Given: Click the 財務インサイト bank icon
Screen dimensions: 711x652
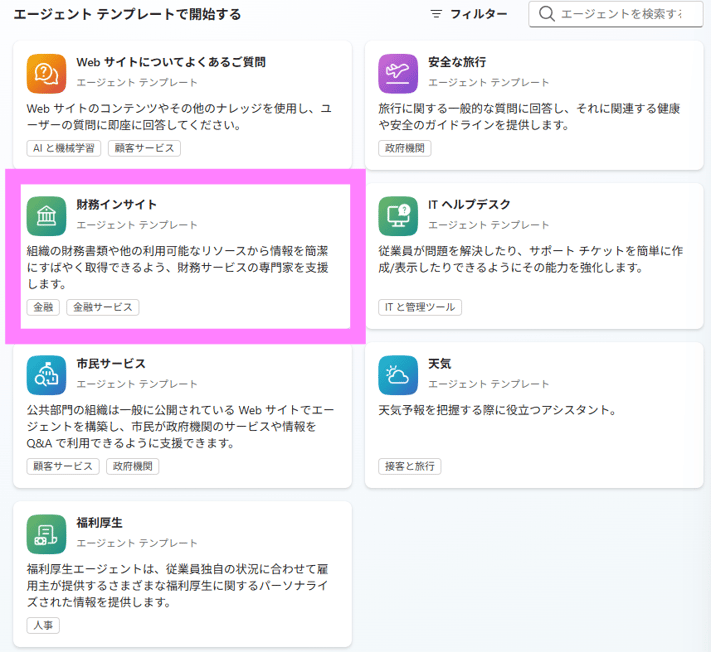Looking at the screenshot, I should pyautogui.click(x=46, y=216).
